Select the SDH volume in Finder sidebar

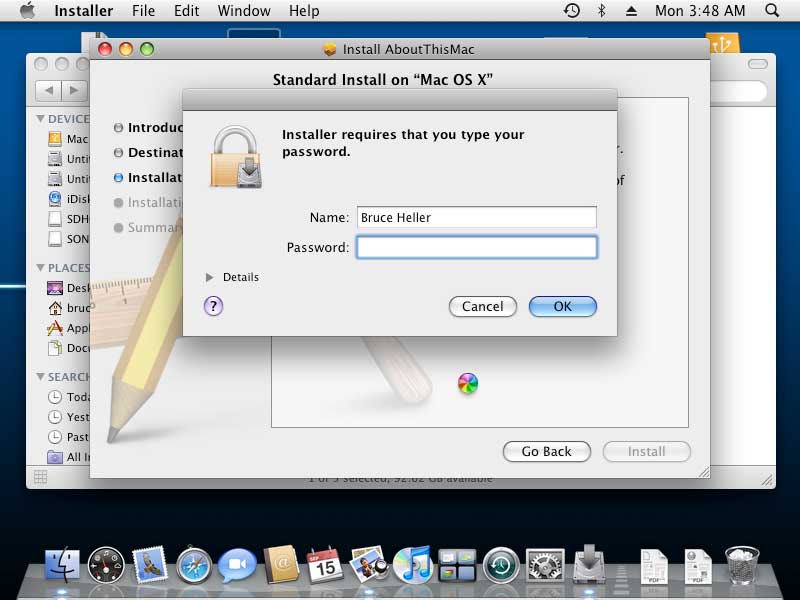pos(68,219)
